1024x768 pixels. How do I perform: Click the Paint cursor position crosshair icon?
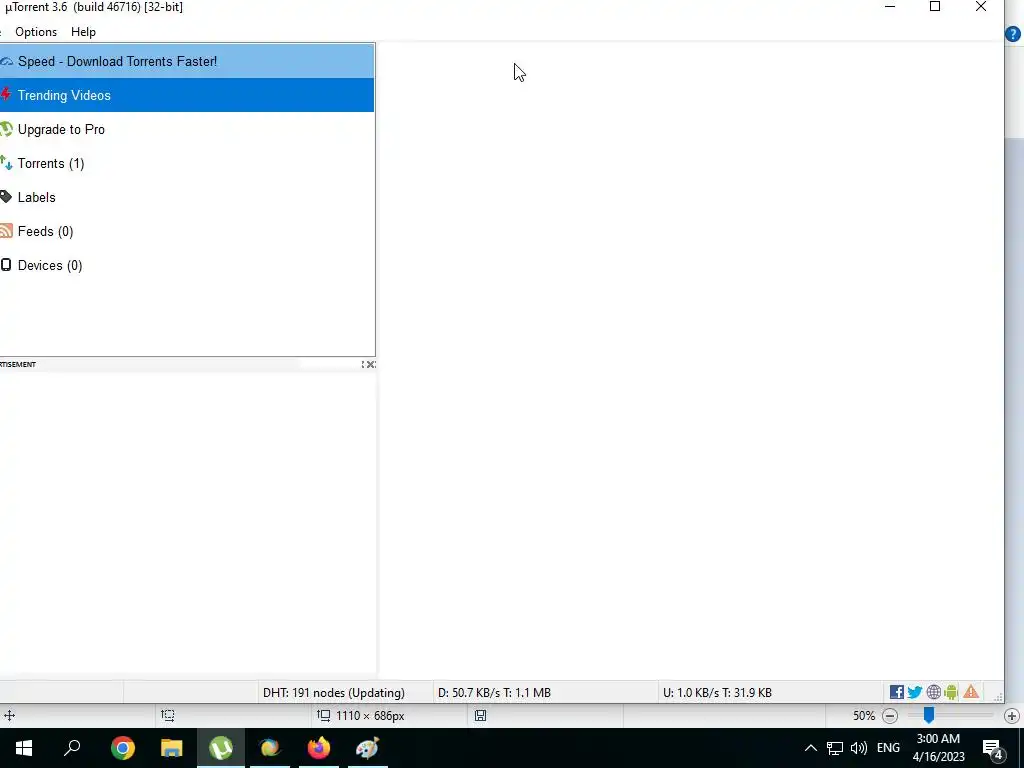9,715
